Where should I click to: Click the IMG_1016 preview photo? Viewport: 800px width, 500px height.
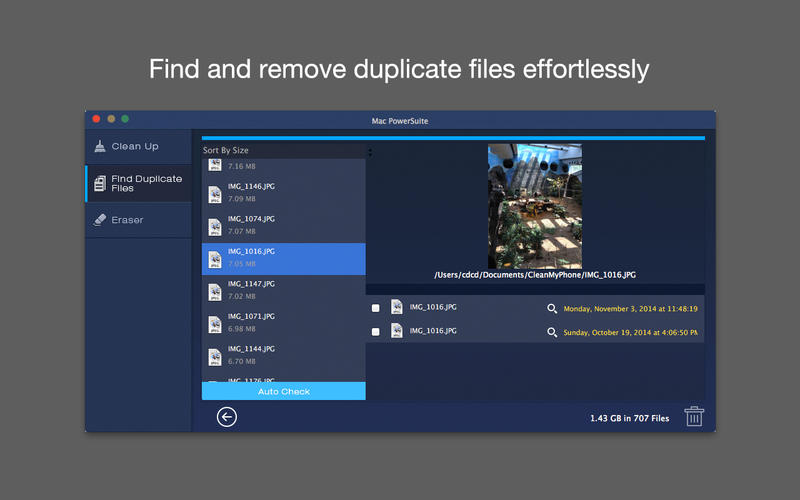pyautogui.click(x=534, y=206)
